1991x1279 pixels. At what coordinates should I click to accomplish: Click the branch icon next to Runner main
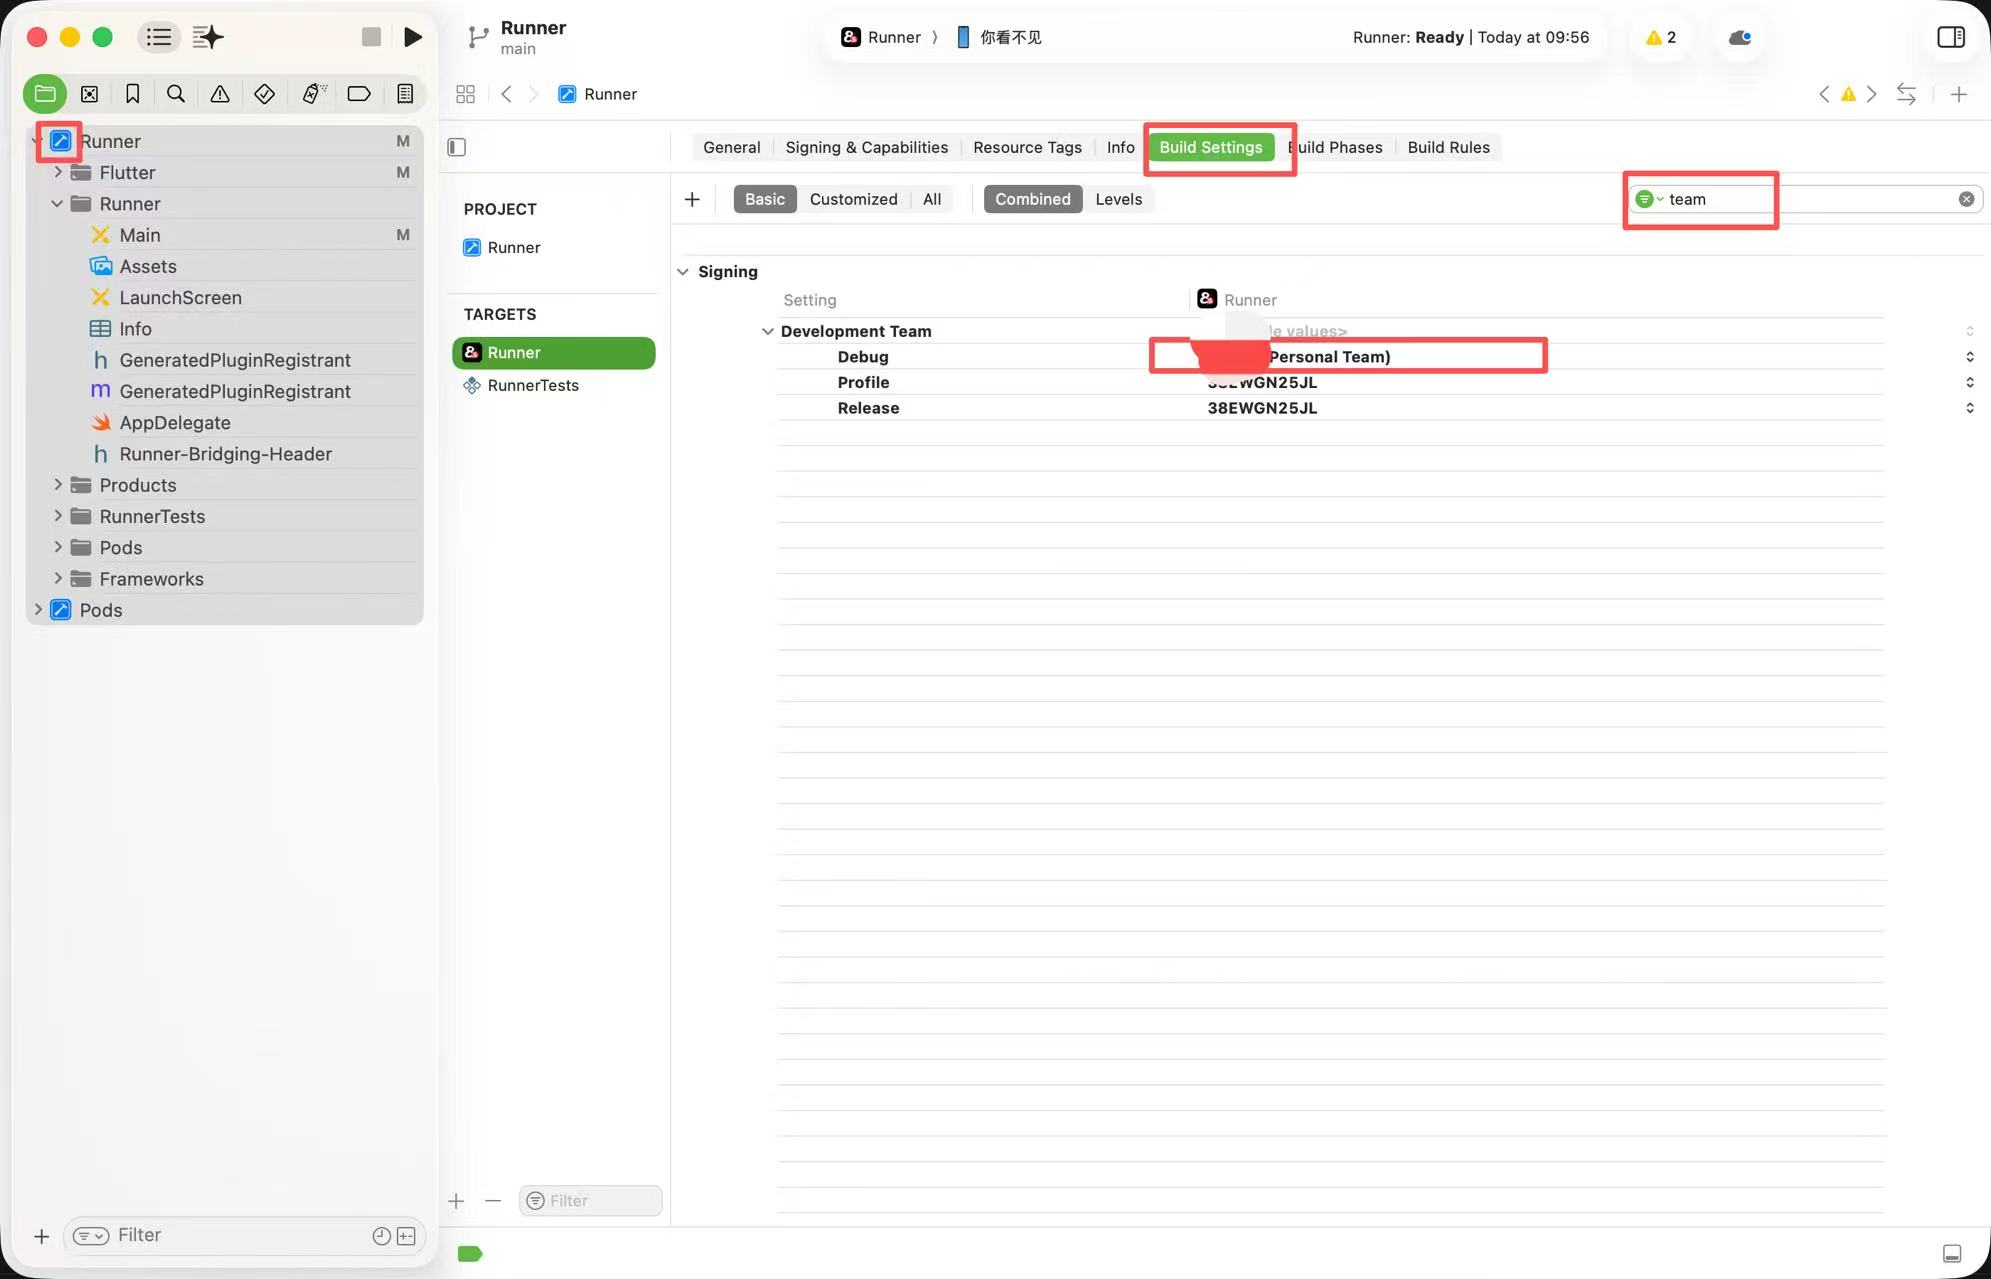point(475,37)
